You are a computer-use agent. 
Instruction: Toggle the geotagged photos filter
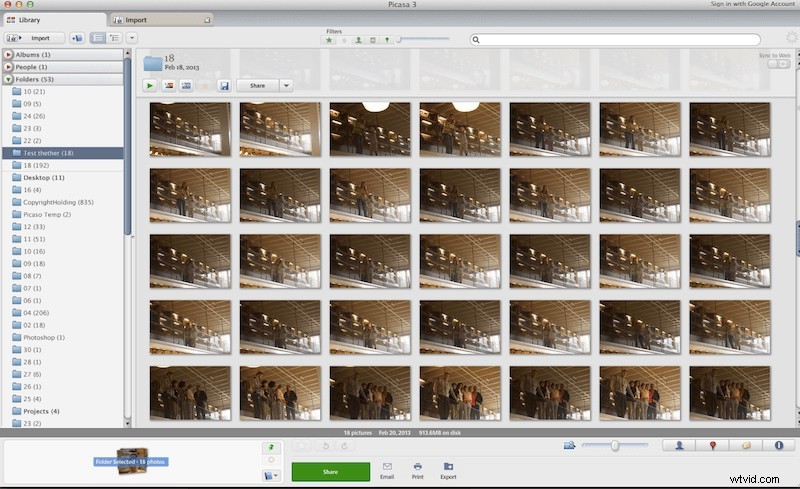[387, 40]
